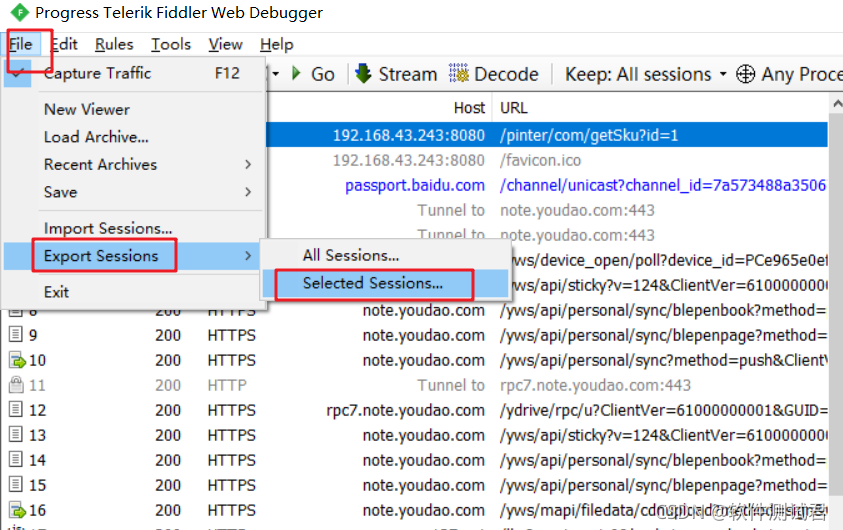Select session number 10
Viewport: 843px width, 530px height.
click(38, 360)
